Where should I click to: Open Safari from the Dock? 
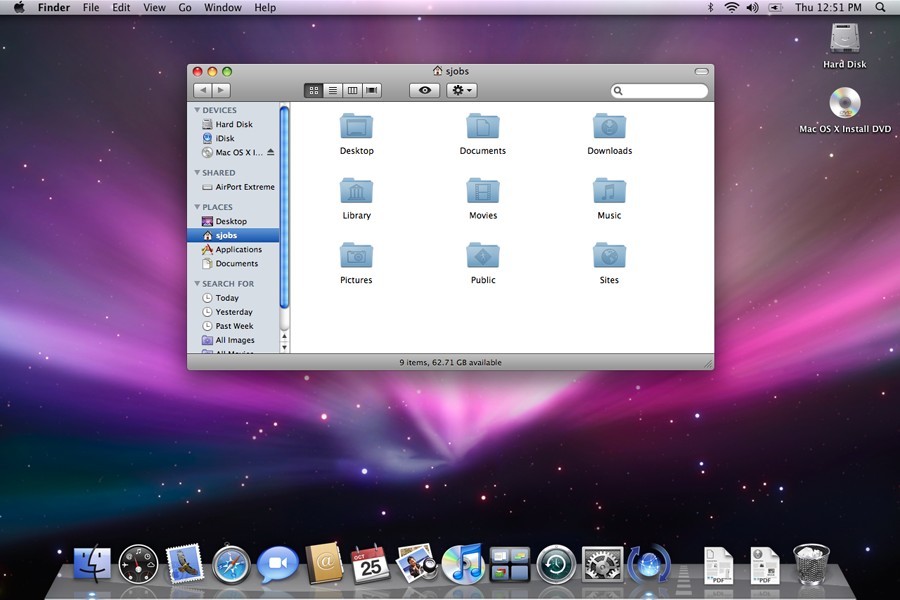tap(230, 564)
